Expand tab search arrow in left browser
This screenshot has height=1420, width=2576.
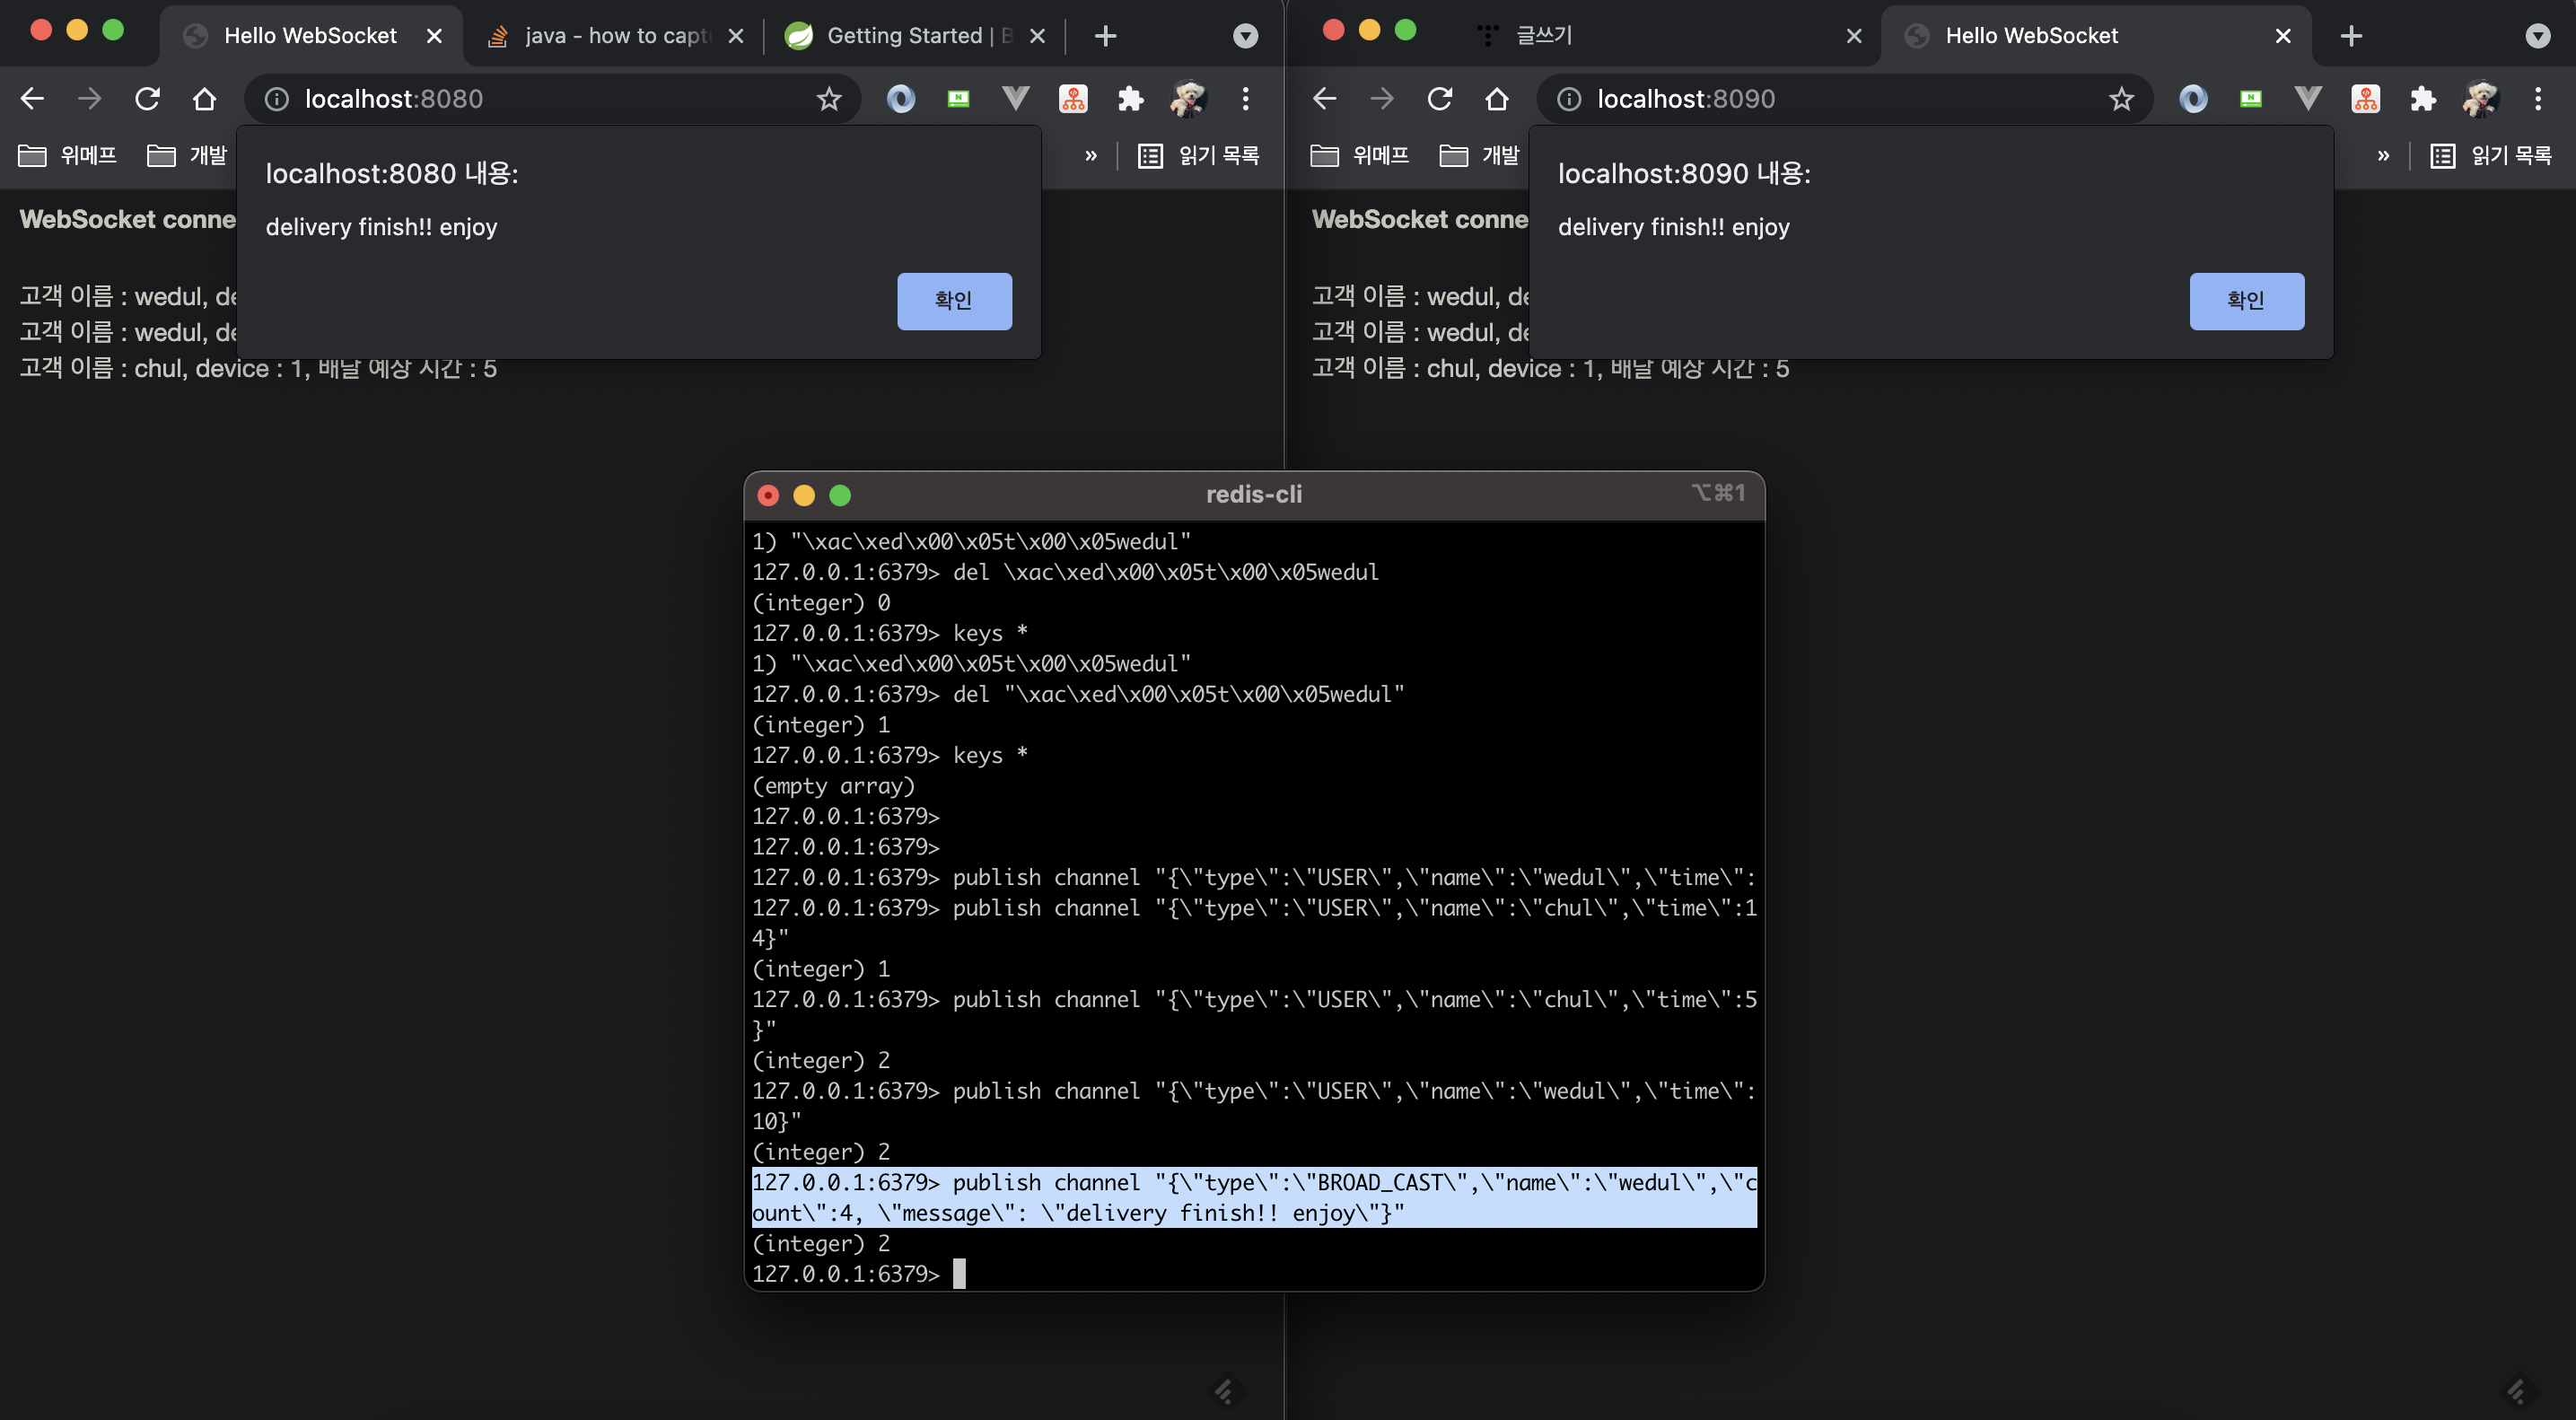[x=1245, y=36]
